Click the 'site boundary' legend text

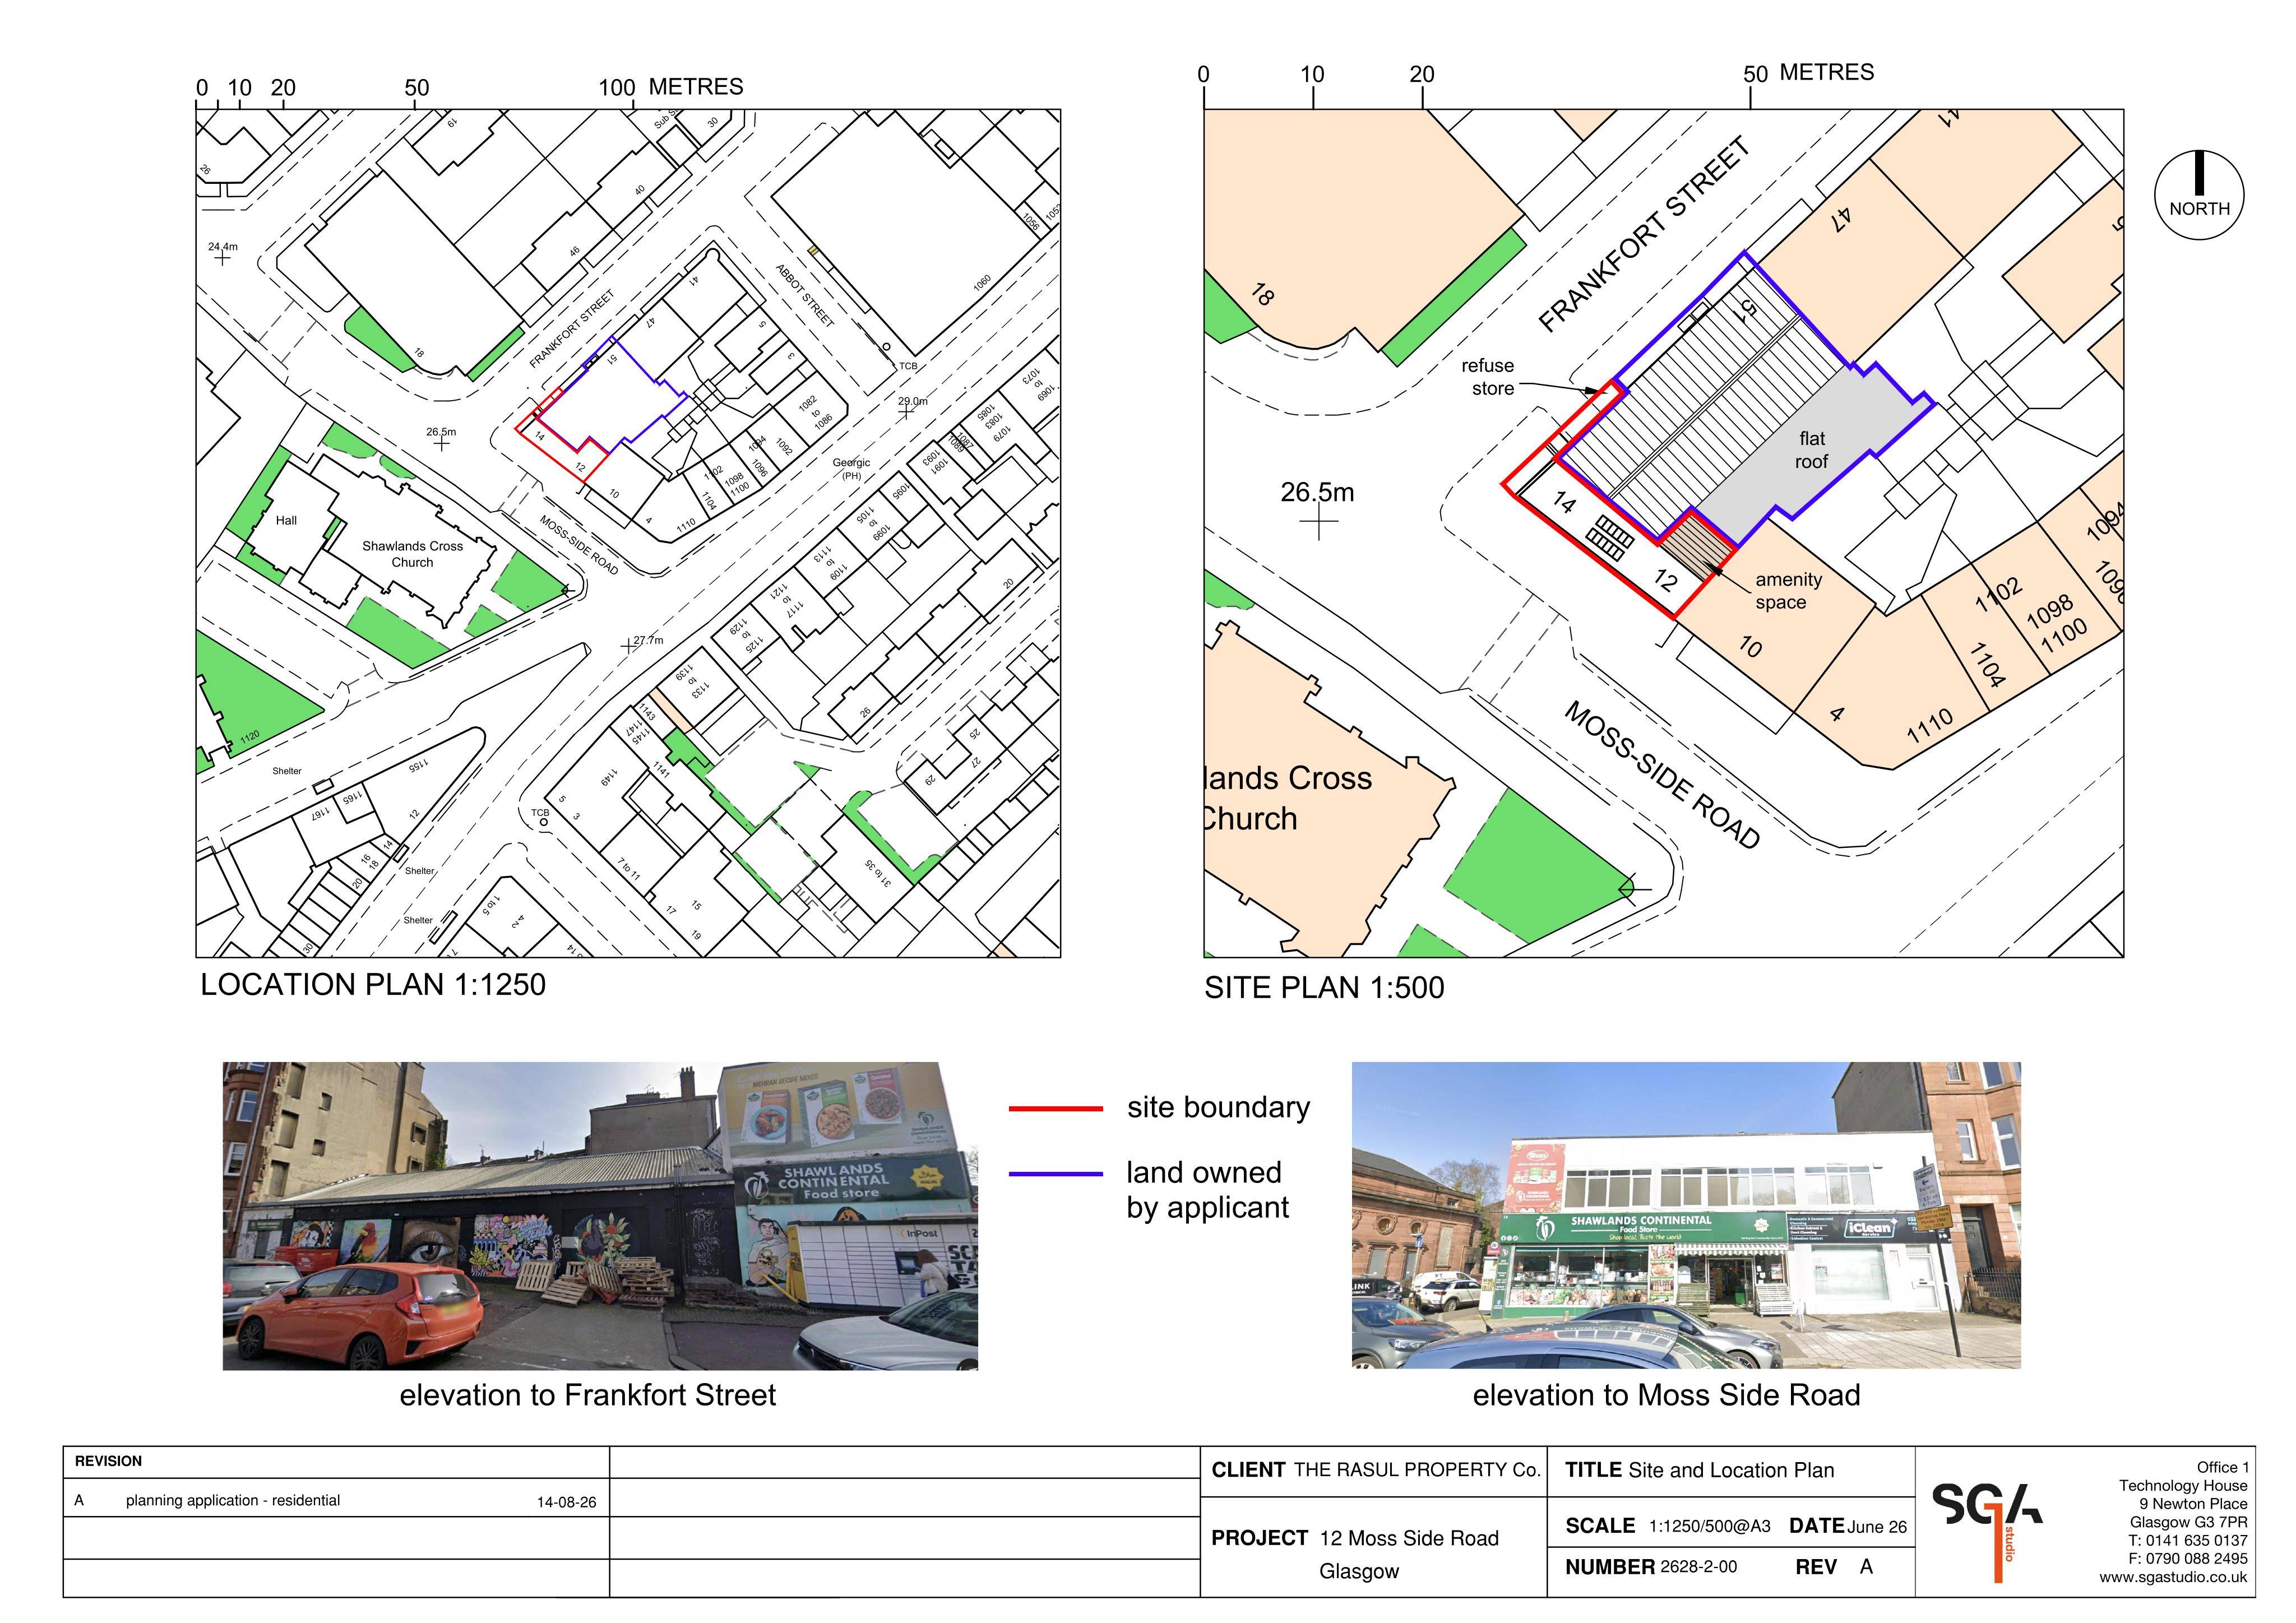(1218, 1108)
